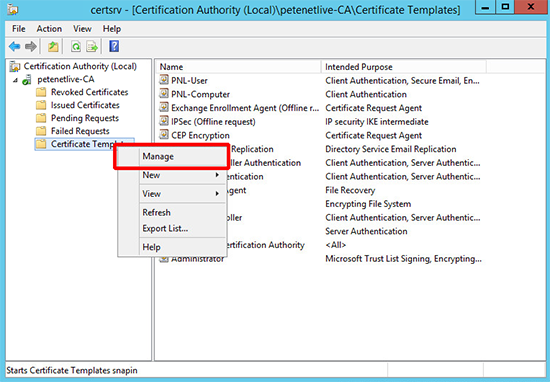This screenshot has height=382, width=550.
Task: Select Failed Requests in the tree
Action: click(80, 131)
